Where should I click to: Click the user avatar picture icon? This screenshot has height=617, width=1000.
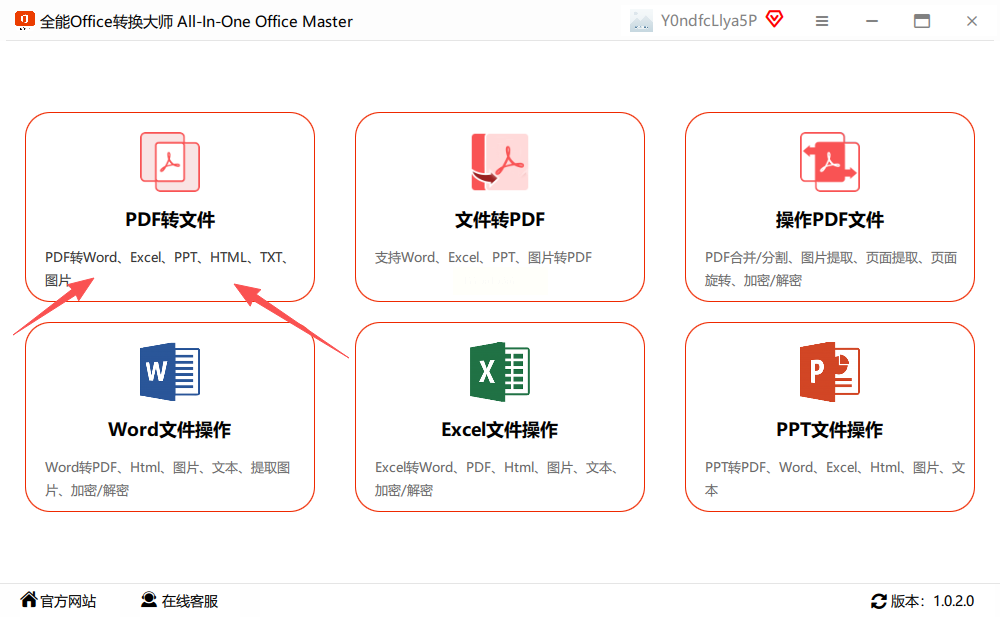tap(641, 21)
